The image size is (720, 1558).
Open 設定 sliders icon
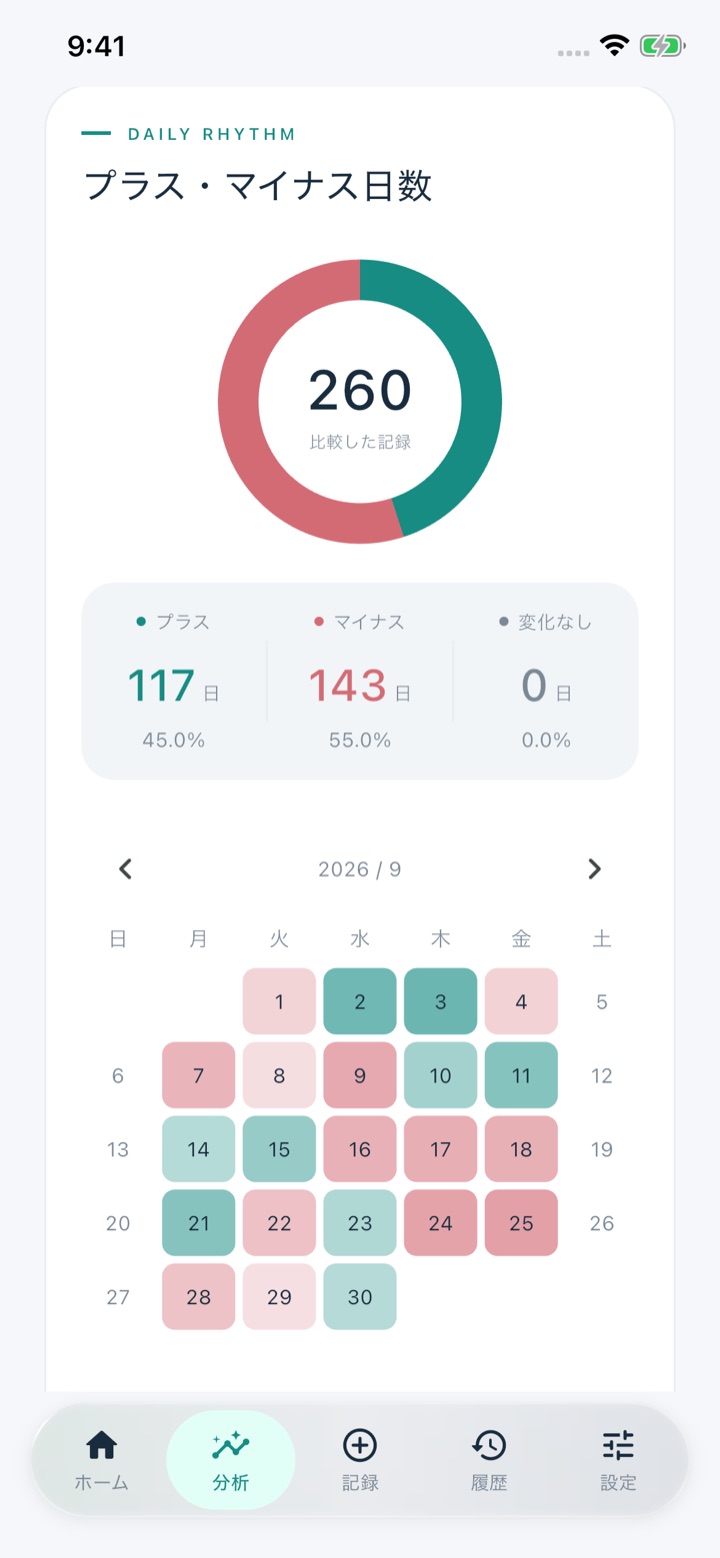click(618, 1460)
